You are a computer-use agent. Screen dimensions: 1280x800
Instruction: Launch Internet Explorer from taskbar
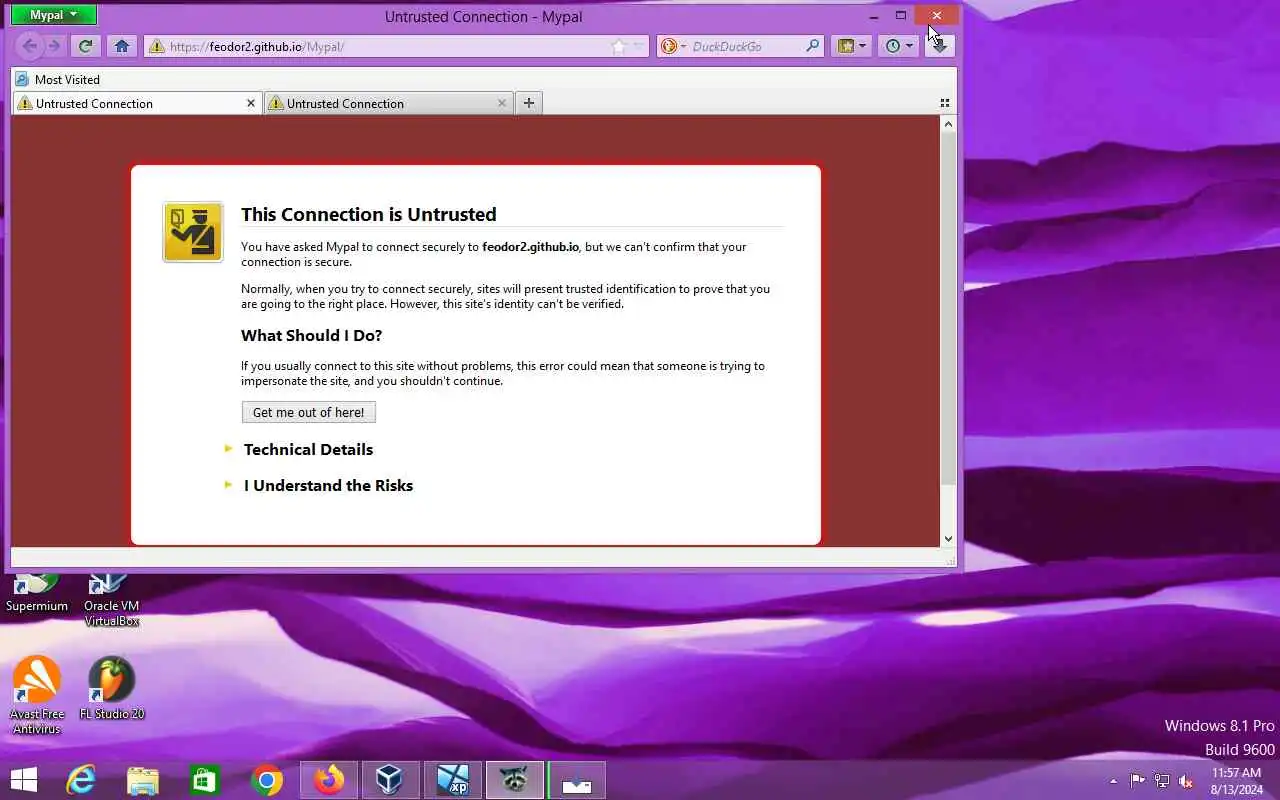(x=81, y=780)
